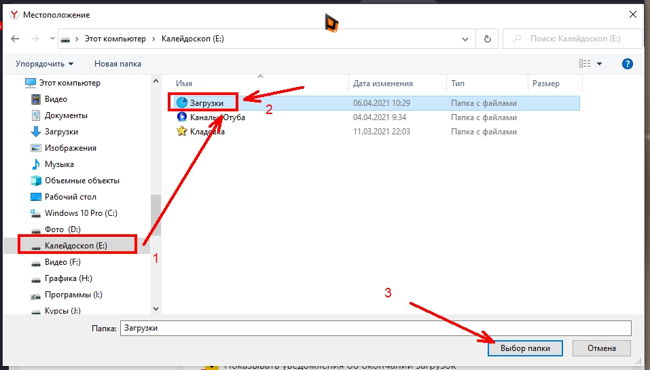650x370 pixels.
Task: Click date '06.04.2021 10:29' cell
Action: tap(381, 103)
